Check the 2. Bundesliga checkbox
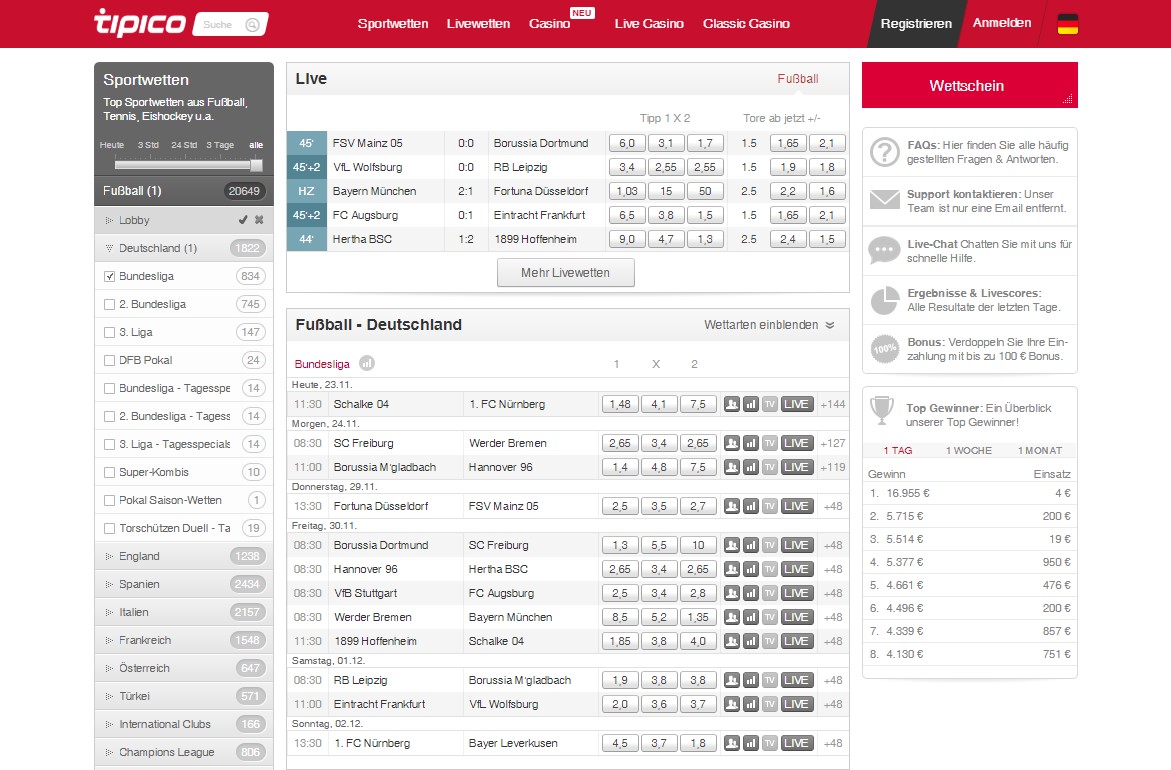1171x770 pixels. (x=110, y=304)
